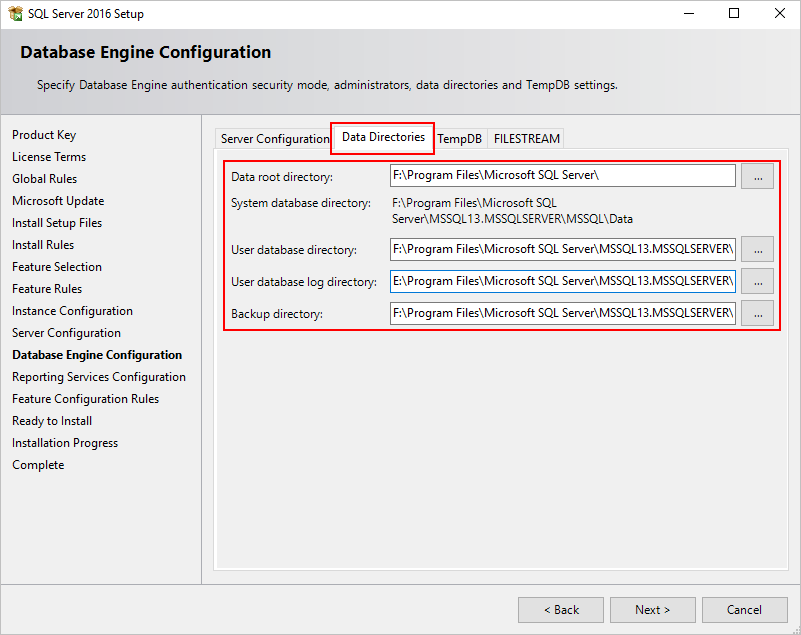Click the Data root directory label
Image resolution: width=801 pixels, height=635 pixels.
pyautogui.click(x=282, y=177)
